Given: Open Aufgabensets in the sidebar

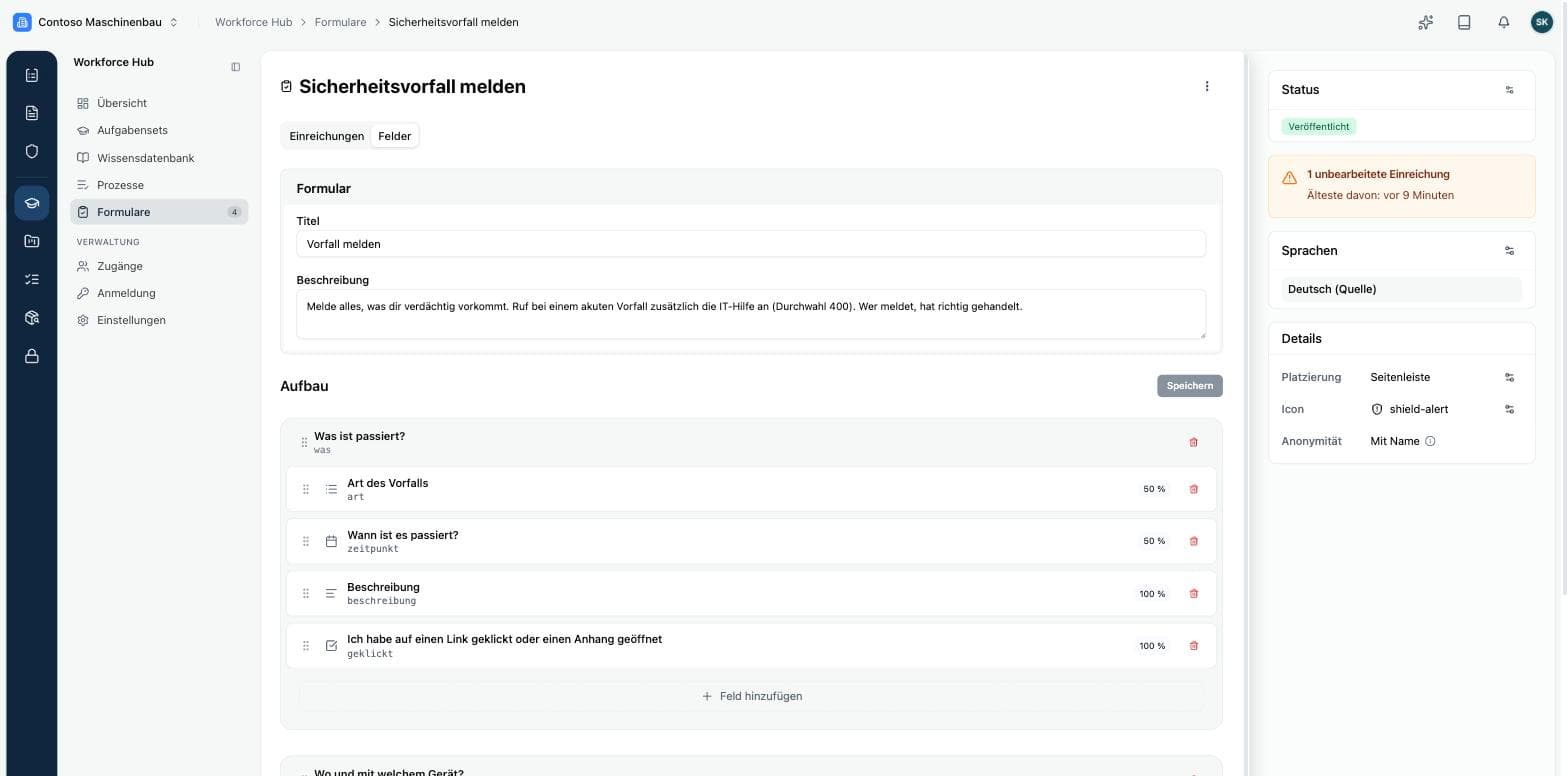Looking at the screenshot, I should tap(159, 130).
